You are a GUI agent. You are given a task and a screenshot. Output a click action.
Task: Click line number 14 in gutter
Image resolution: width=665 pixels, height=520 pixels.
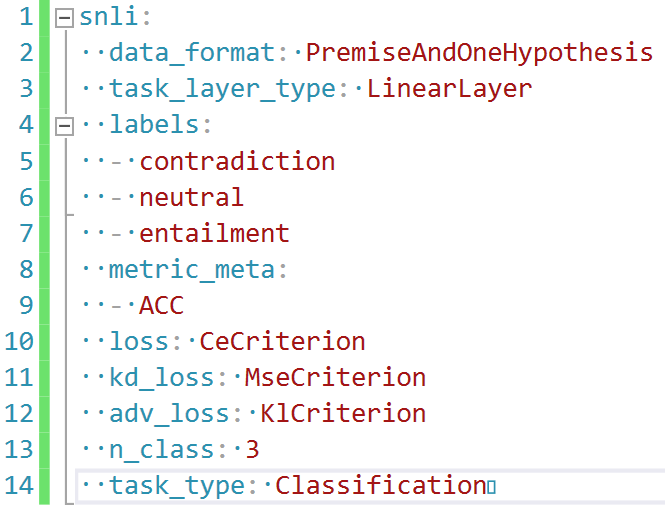19,486
